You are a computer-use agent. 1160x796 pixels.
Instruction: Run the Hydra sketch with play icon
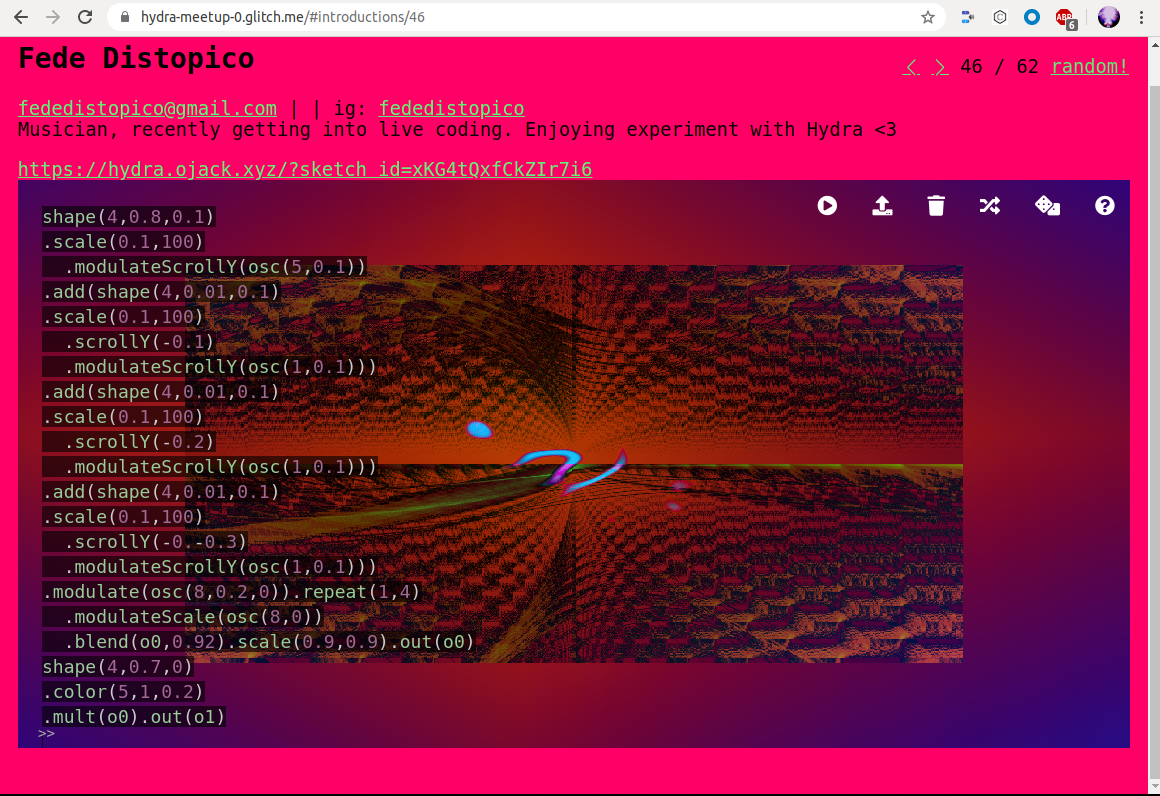pos(827,206)
